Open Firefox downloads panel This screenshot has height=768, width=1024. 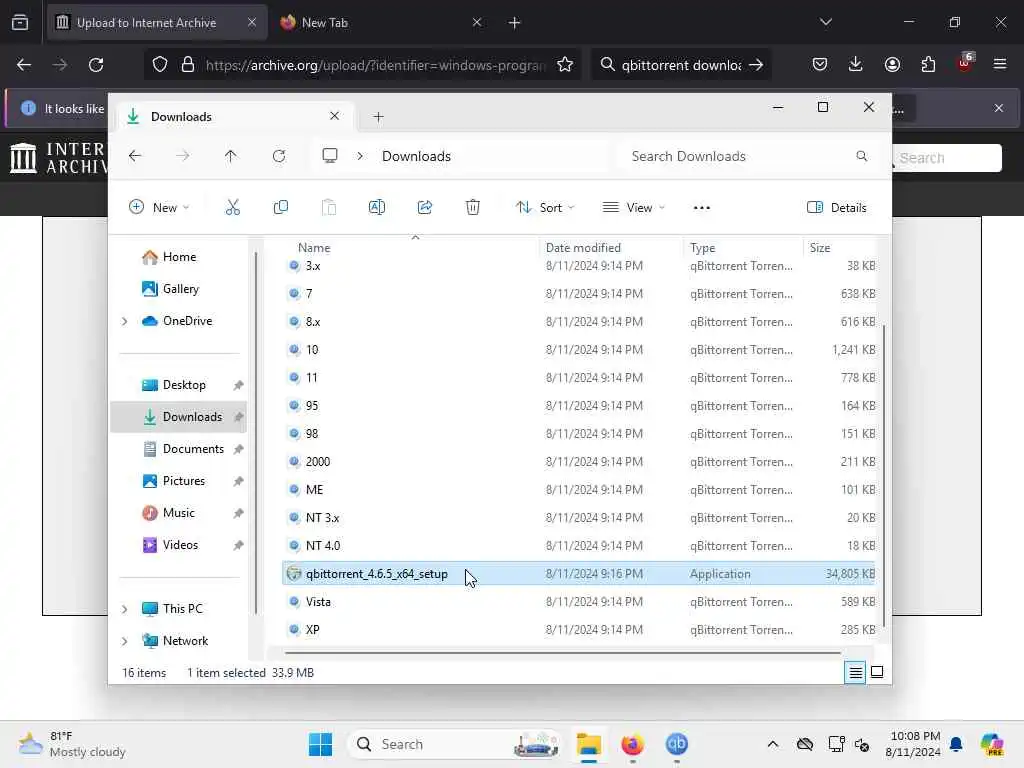(x=856, y=64)
